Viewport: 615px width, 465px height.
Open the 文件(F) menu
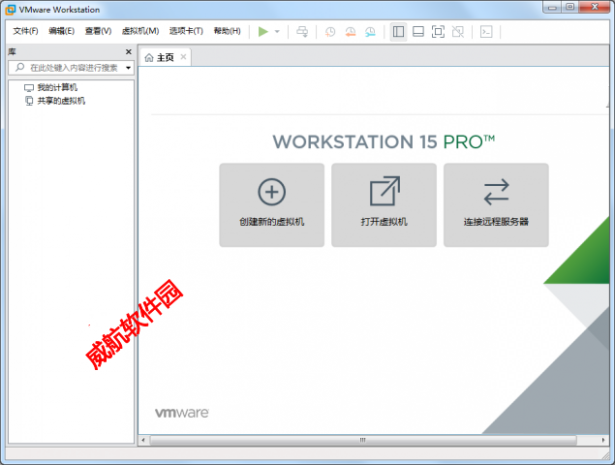point(25,31)
